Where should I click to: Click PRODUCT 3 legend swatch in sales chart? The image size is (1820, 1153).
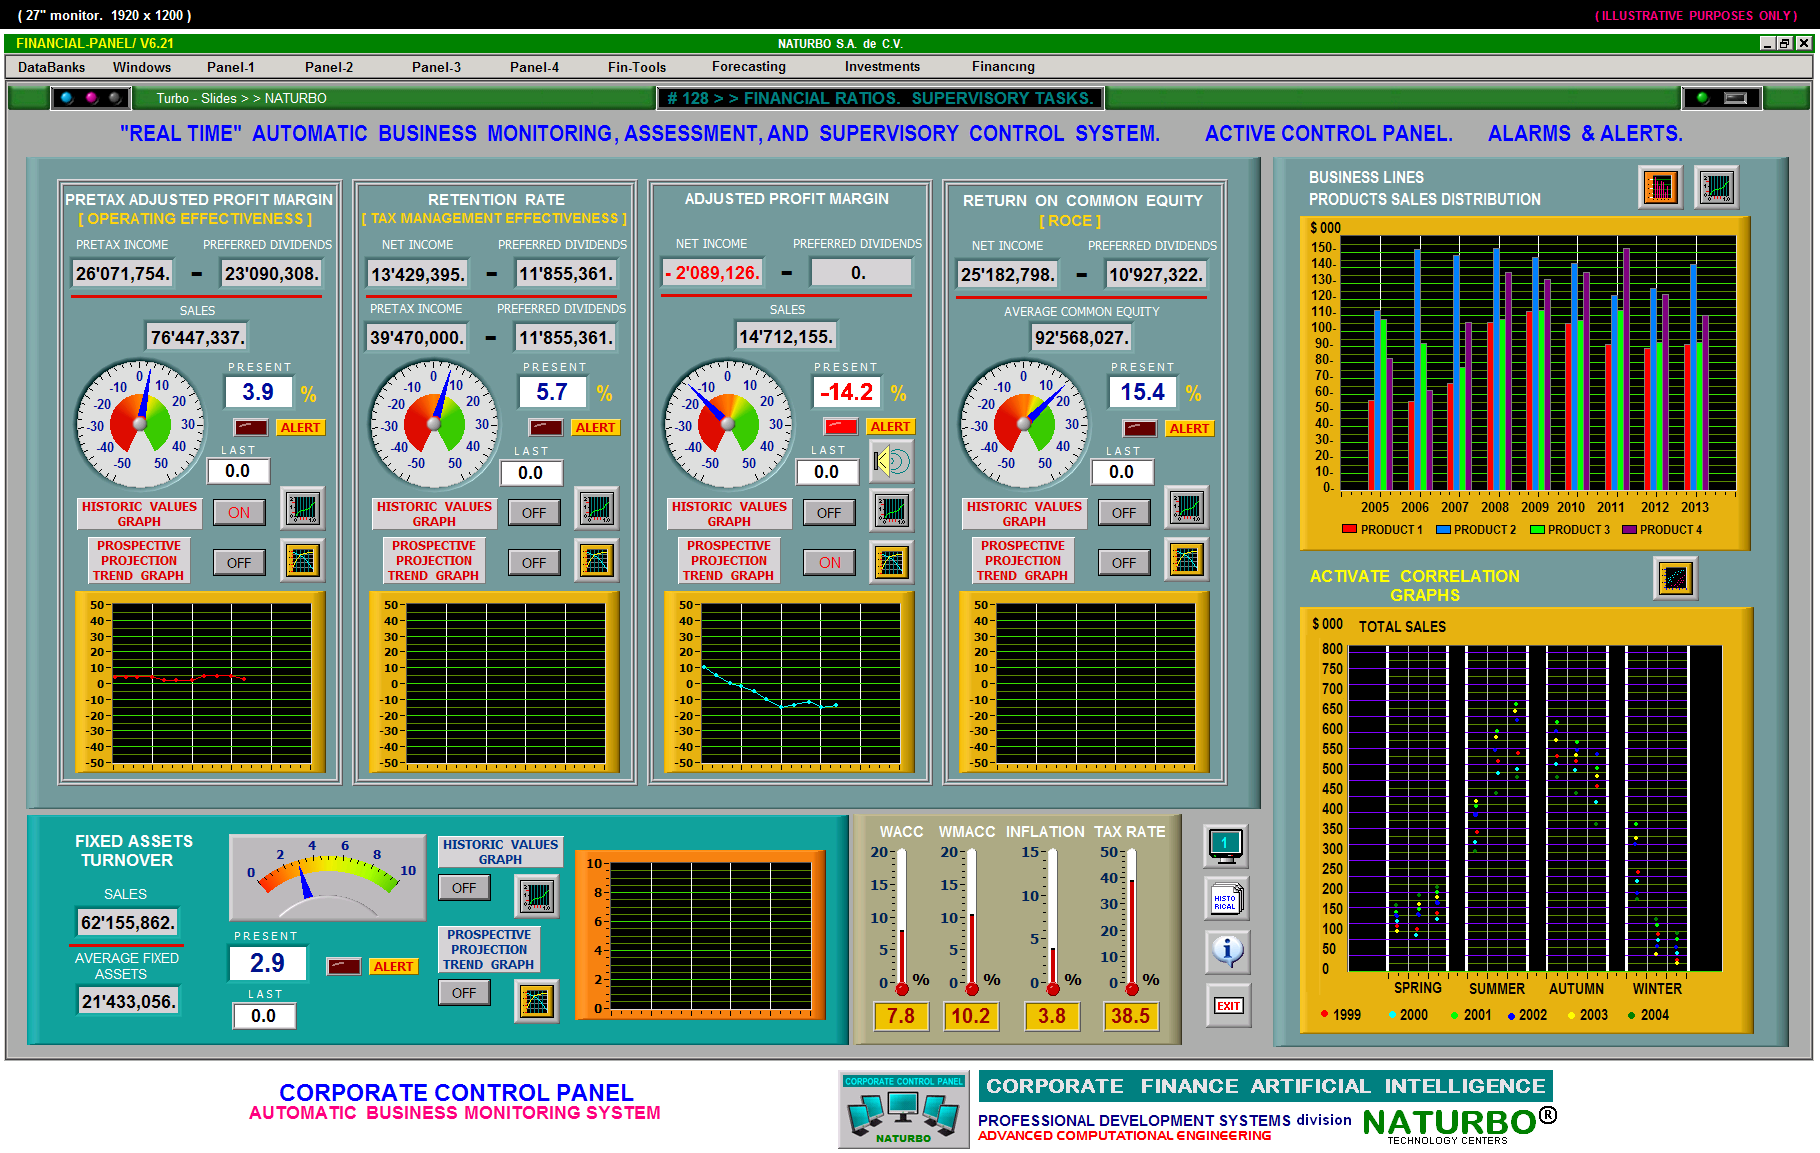(x=1537, y=530)
